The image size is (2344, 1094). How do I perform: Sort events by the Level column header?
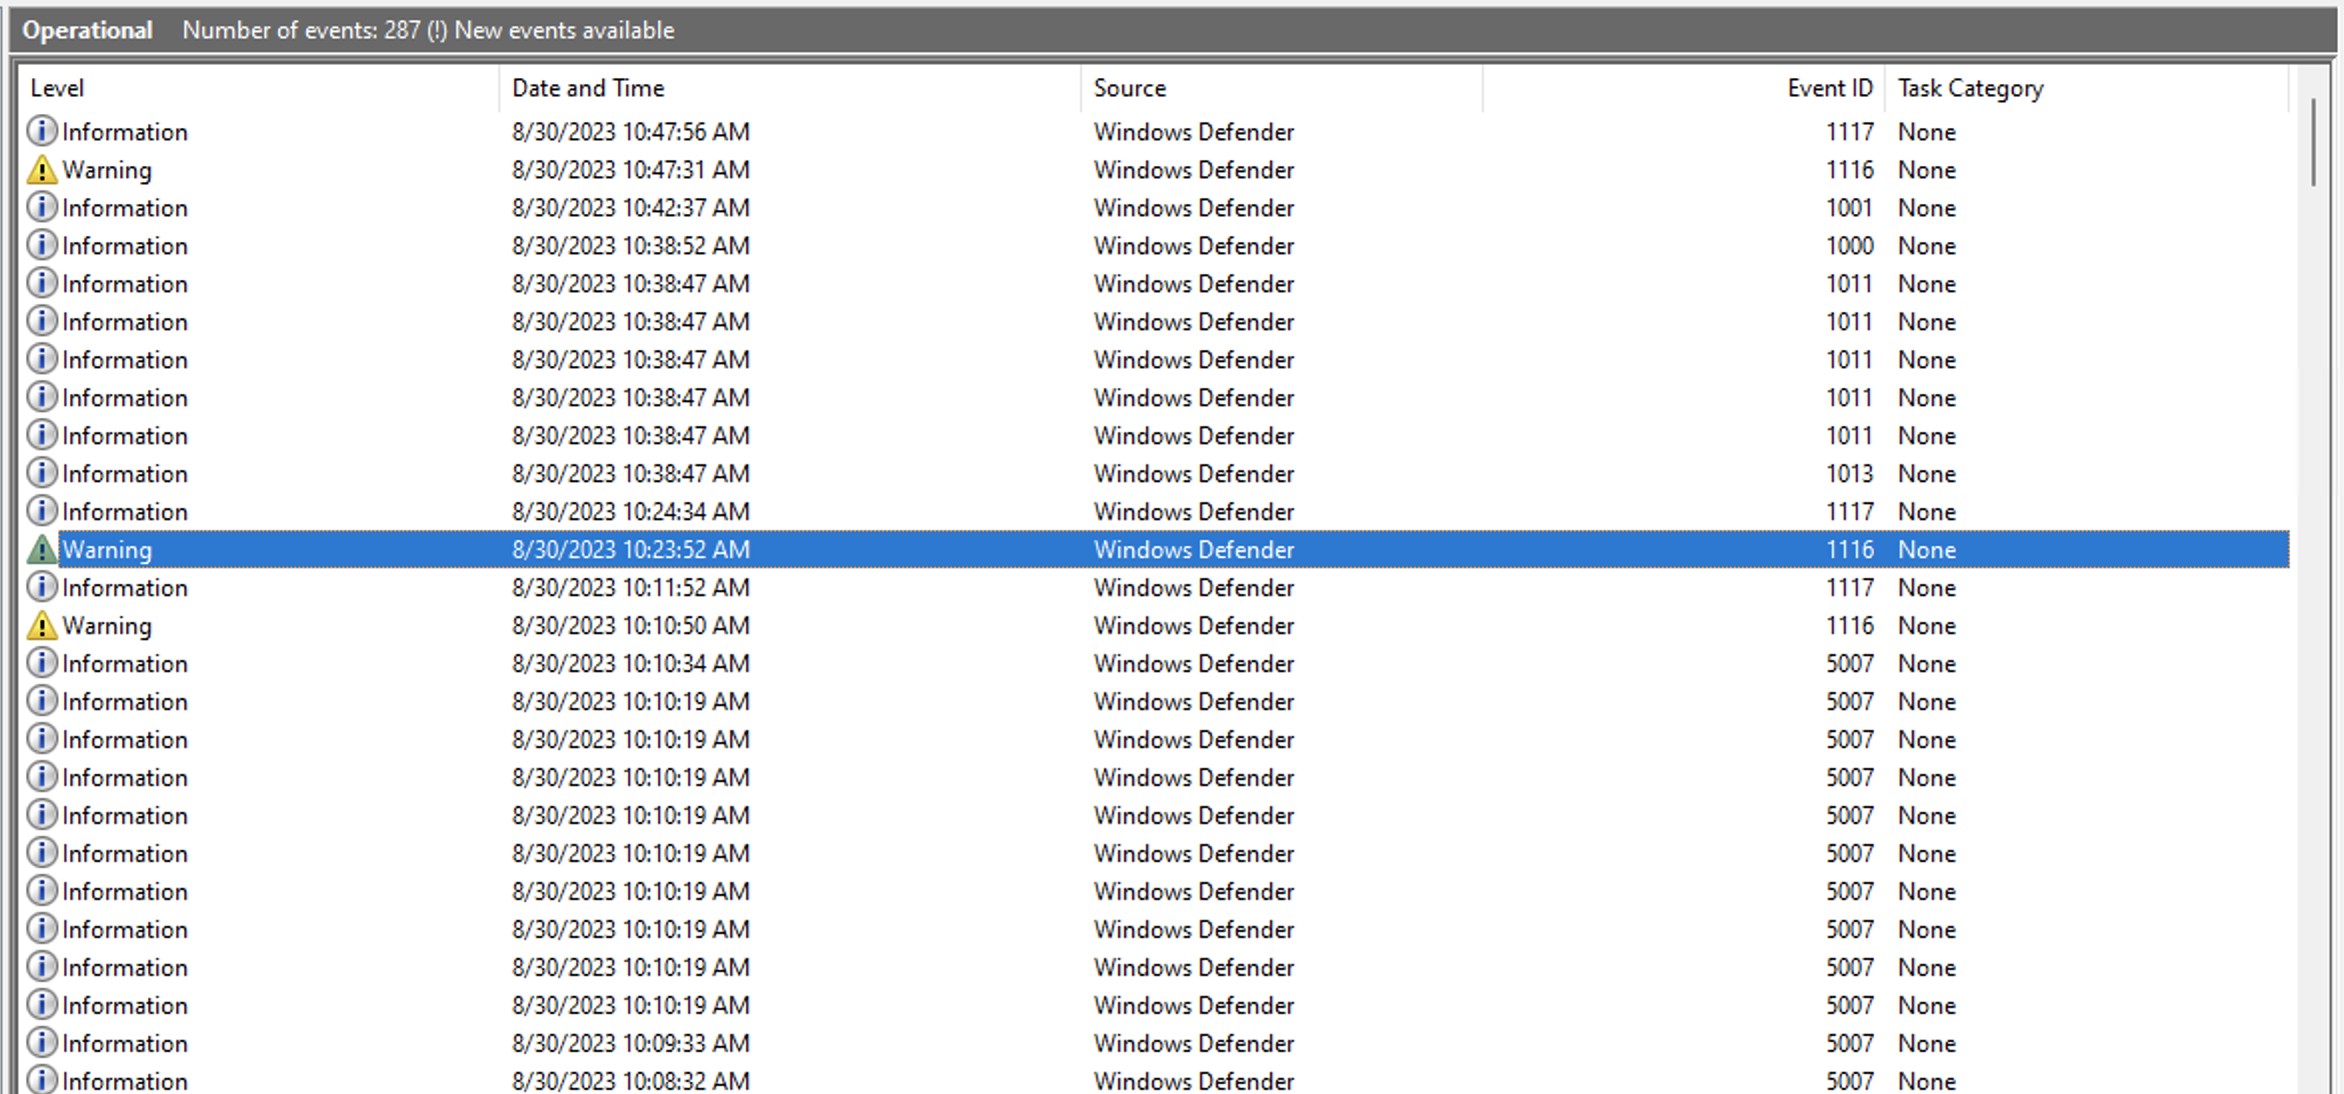[x=57, y=88]
